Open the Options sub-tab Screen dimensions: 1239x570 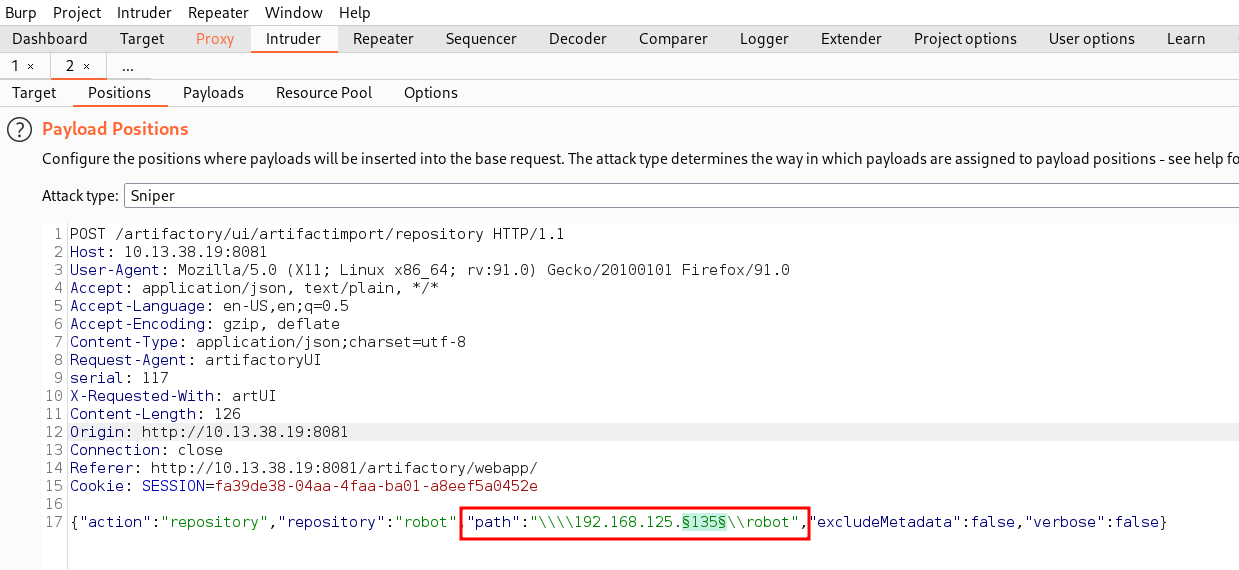click(x=431, y=92)
